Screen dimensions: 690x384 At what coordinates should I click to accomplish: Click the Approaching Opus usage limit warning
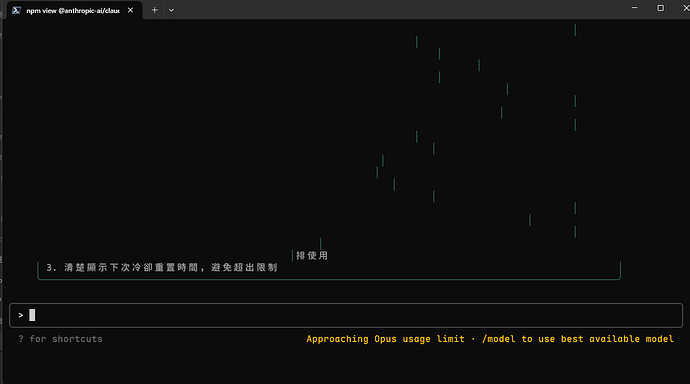coord(490,339)
